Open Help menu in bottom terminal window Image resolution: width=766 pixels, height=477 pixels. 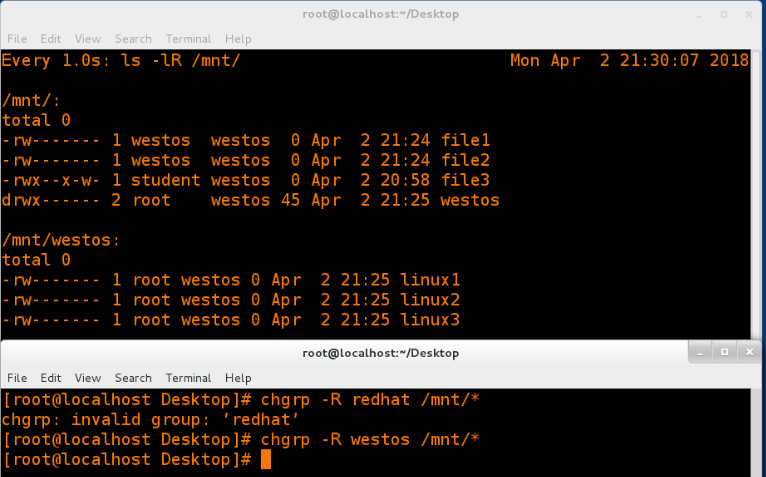[x=238, y=378]
